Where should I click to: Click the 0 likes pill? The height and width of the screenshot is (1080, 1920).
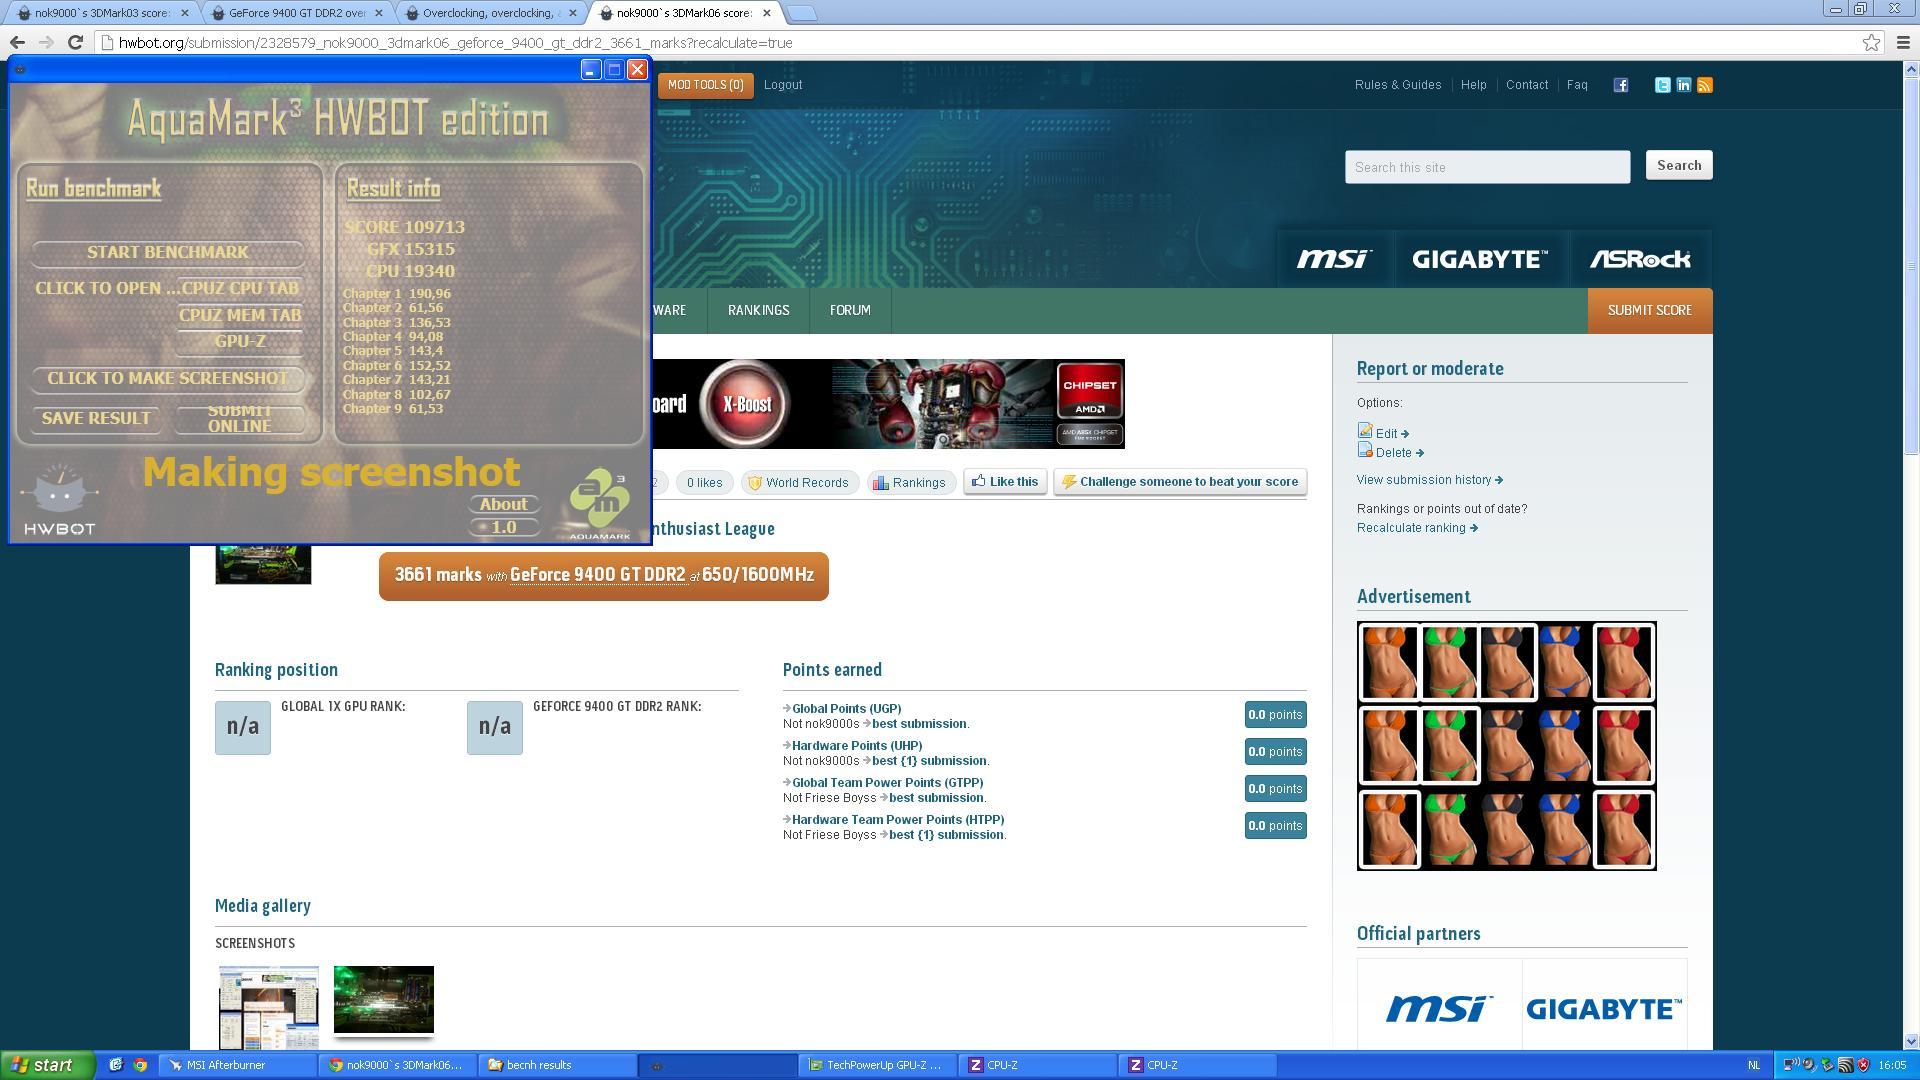click(x=704, y=482)
